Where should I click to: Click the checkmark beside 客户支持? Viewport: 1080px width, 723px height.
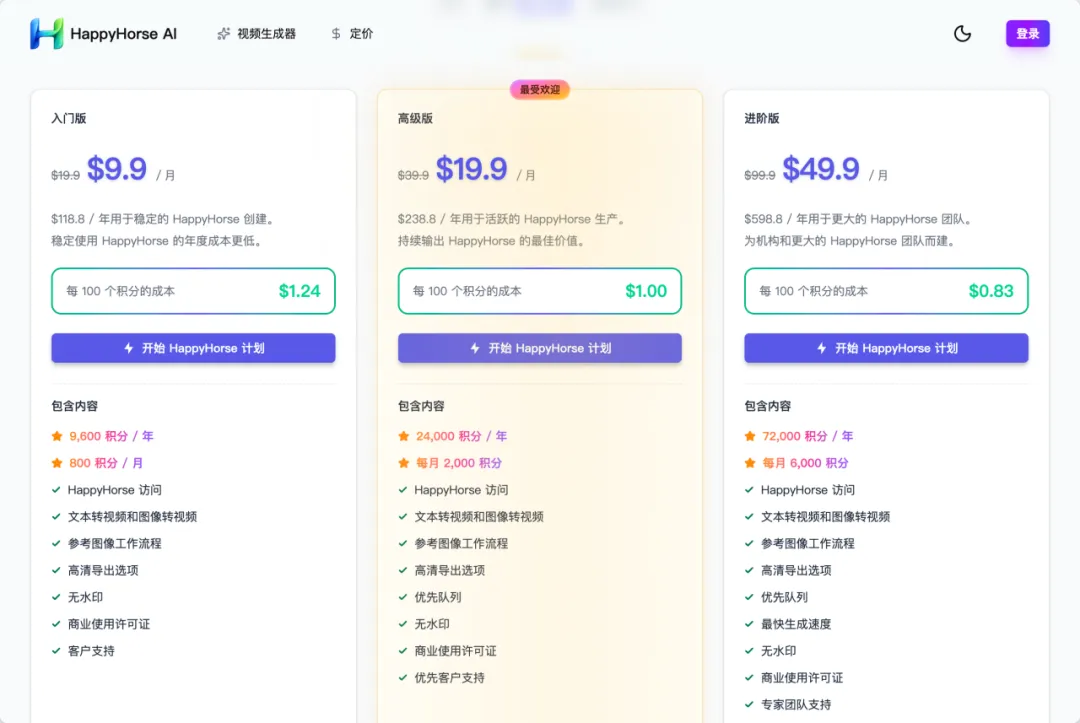56,651
